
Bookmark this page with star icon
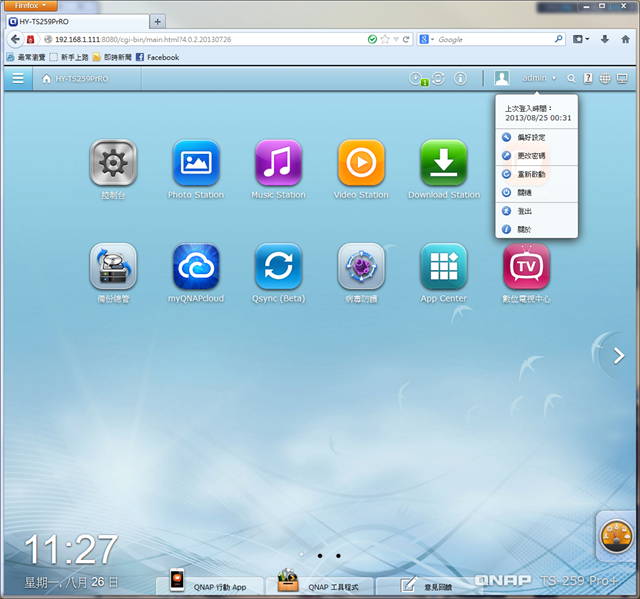[x=385, y=39]
